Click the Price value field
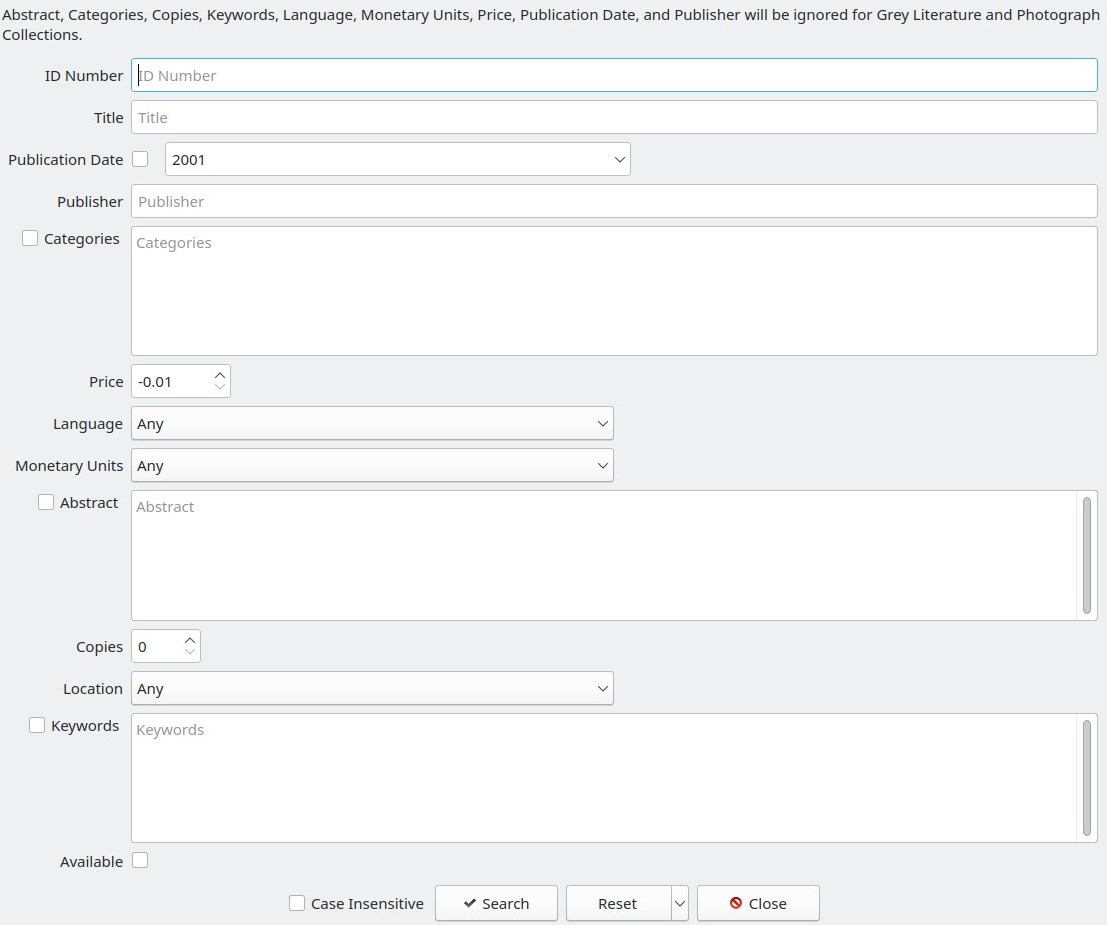 [x=172, y=381]
